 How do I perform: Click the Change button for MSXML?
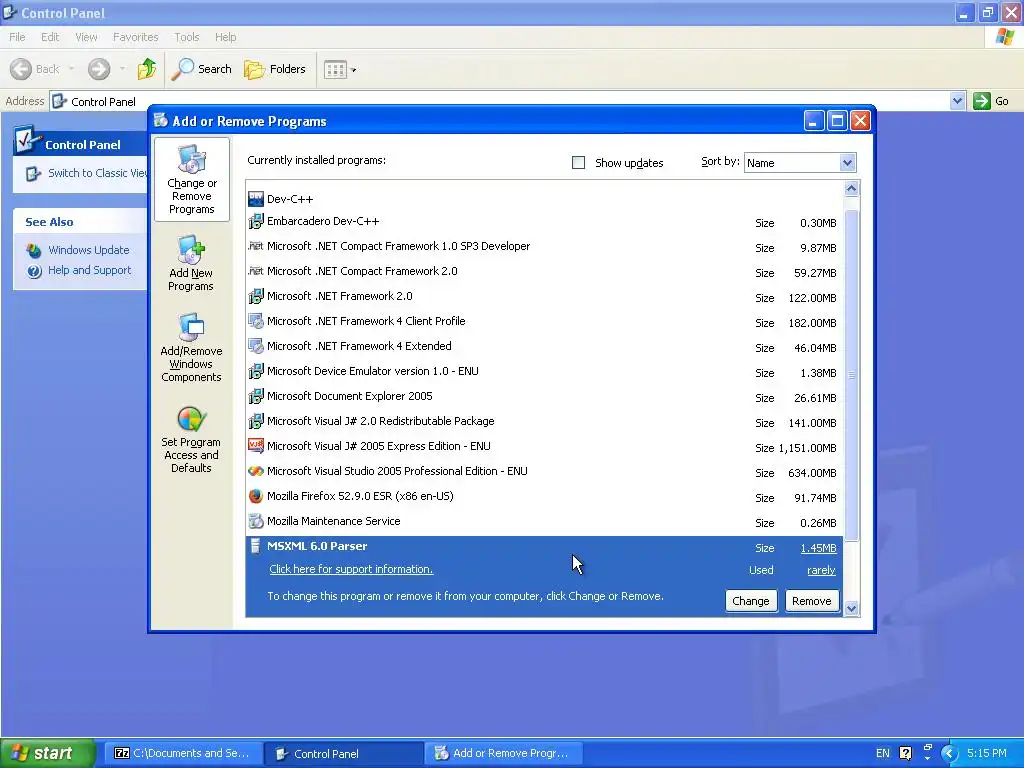[750, 601]
